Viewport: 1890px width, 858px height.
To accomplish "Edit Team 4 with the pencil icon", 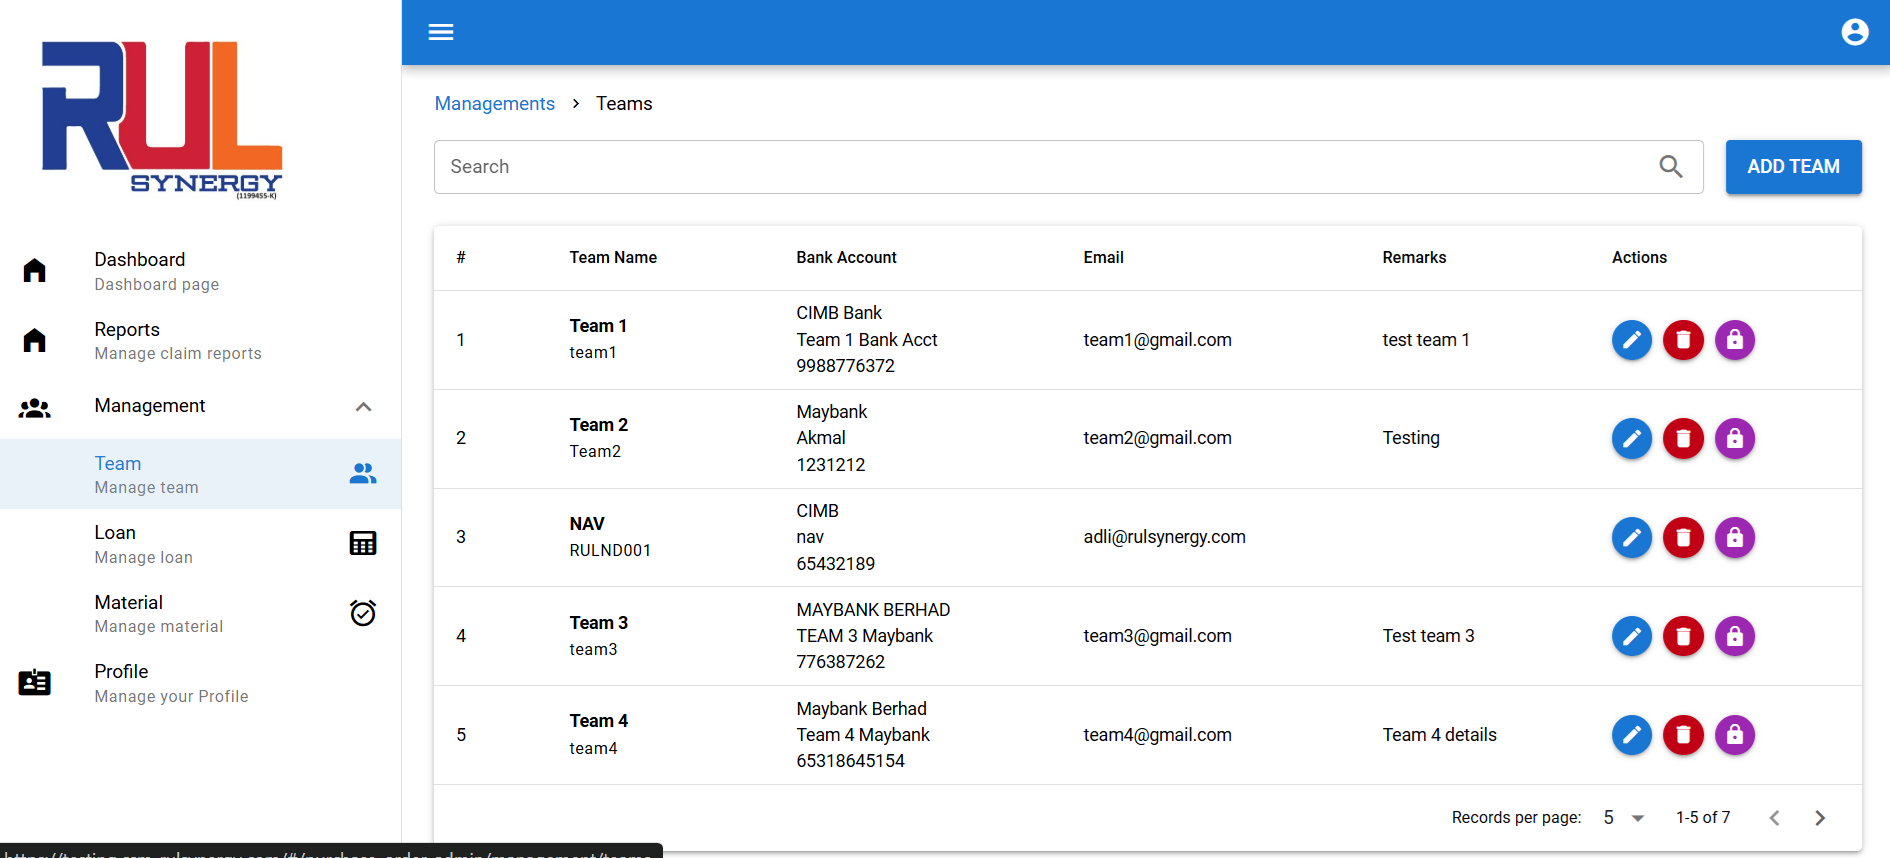I will pos(1632,735).
